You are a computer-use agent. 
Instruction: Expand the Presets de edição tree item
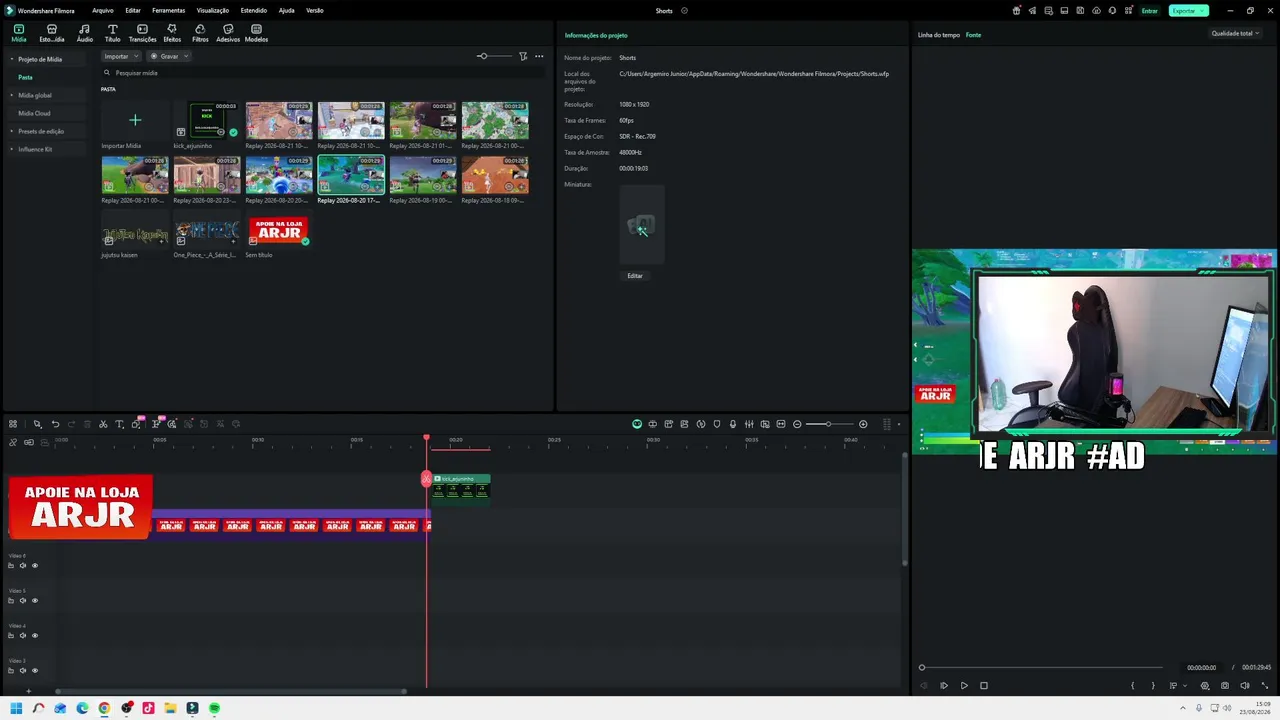(12, 131)
